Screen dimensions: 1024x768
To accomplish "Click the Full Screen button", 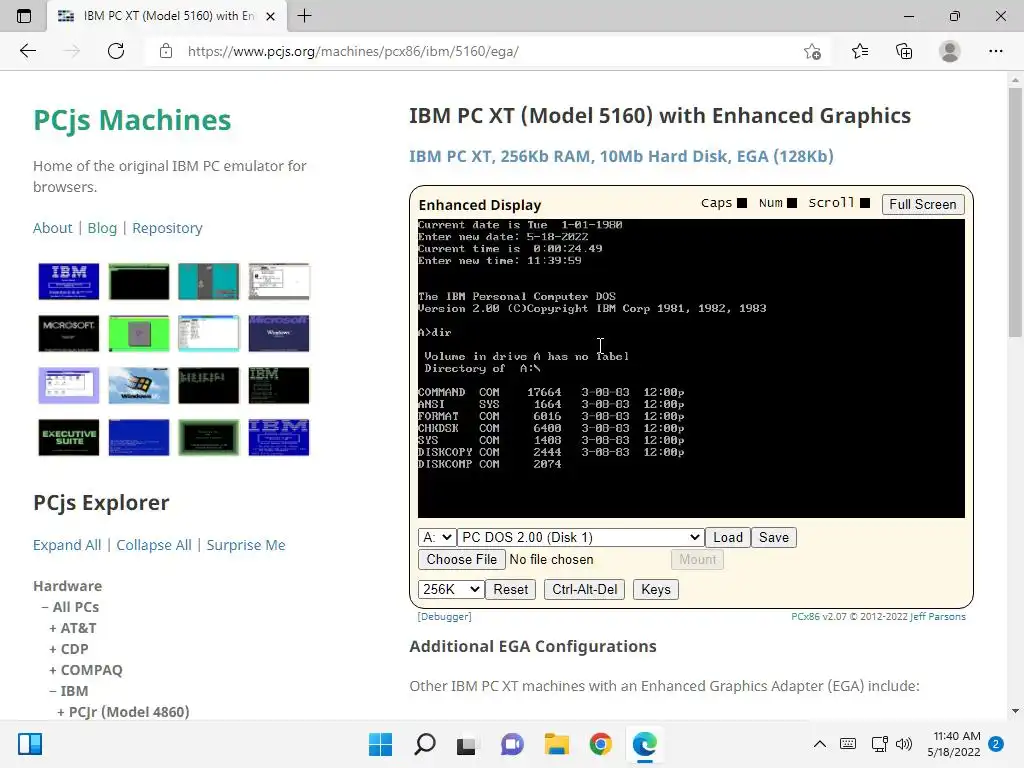I will click(923, 204).
